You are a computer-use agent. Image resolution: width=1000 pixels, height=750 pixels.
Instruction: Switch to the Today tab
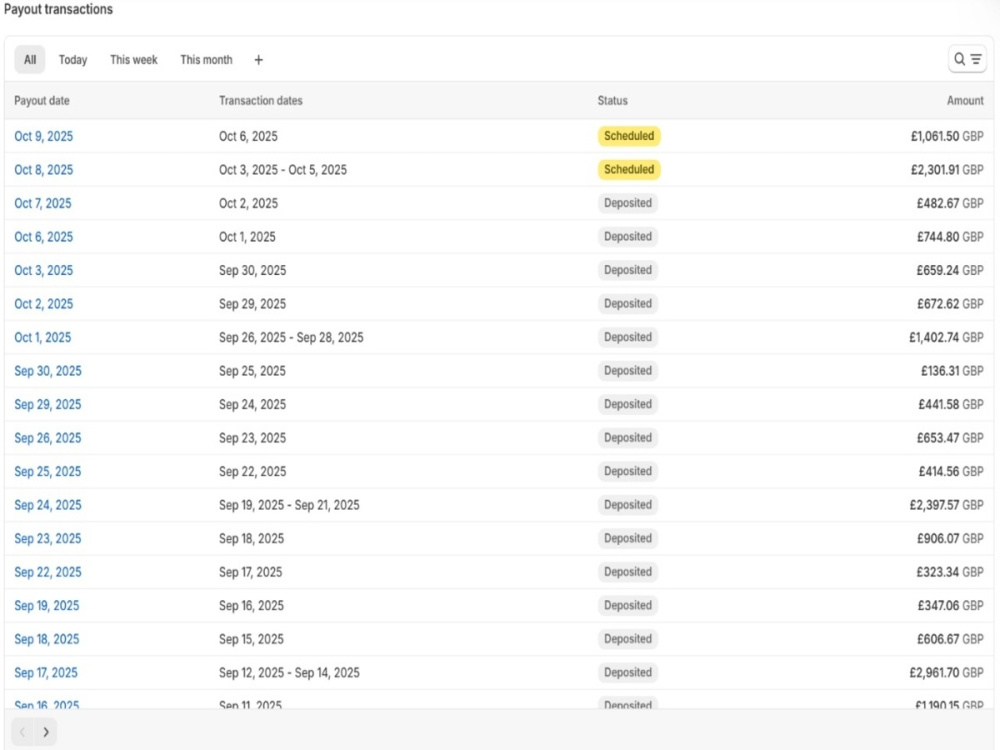[73, 59]
